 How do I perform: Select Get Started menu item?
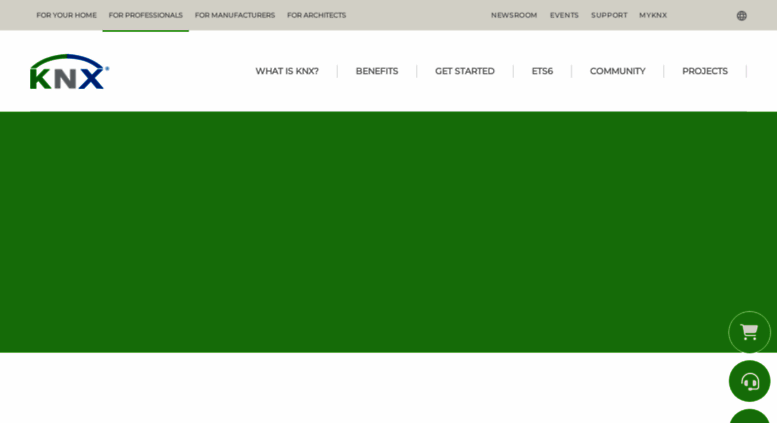pyautogui.click(x=465, y=71)
